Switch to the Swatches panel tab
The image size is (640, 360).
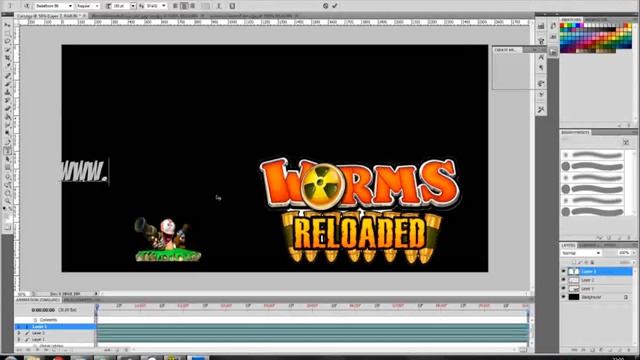[571, 20]
